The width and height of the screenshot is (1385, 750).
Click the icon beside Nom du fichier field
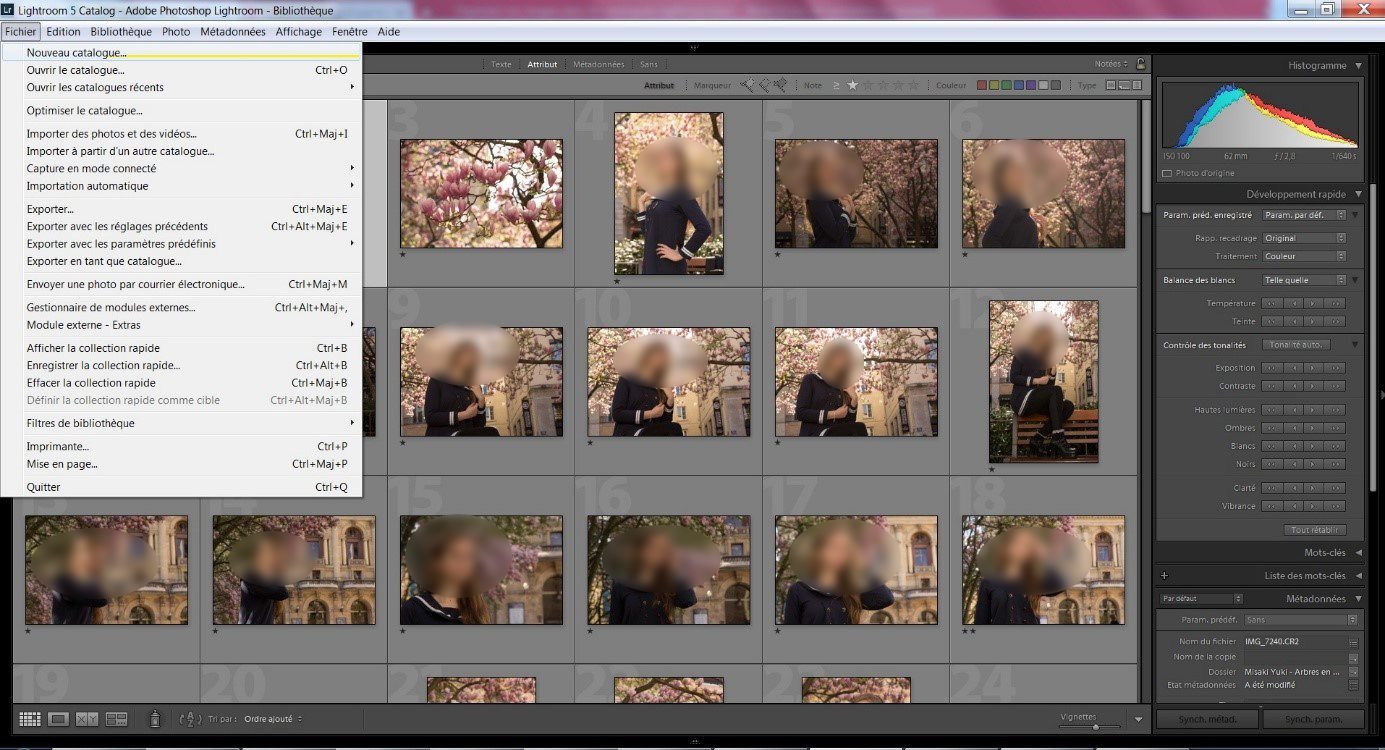[x=1353, y=641]
